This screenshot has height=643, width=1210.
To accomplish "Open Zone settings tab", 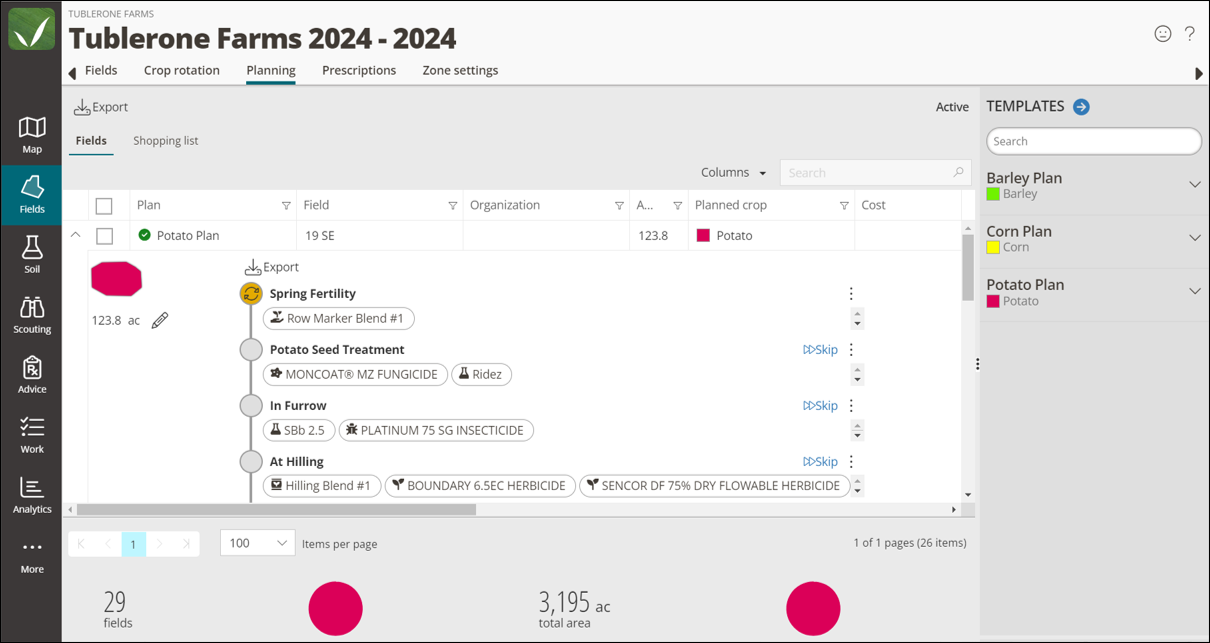I will [460, 70].
